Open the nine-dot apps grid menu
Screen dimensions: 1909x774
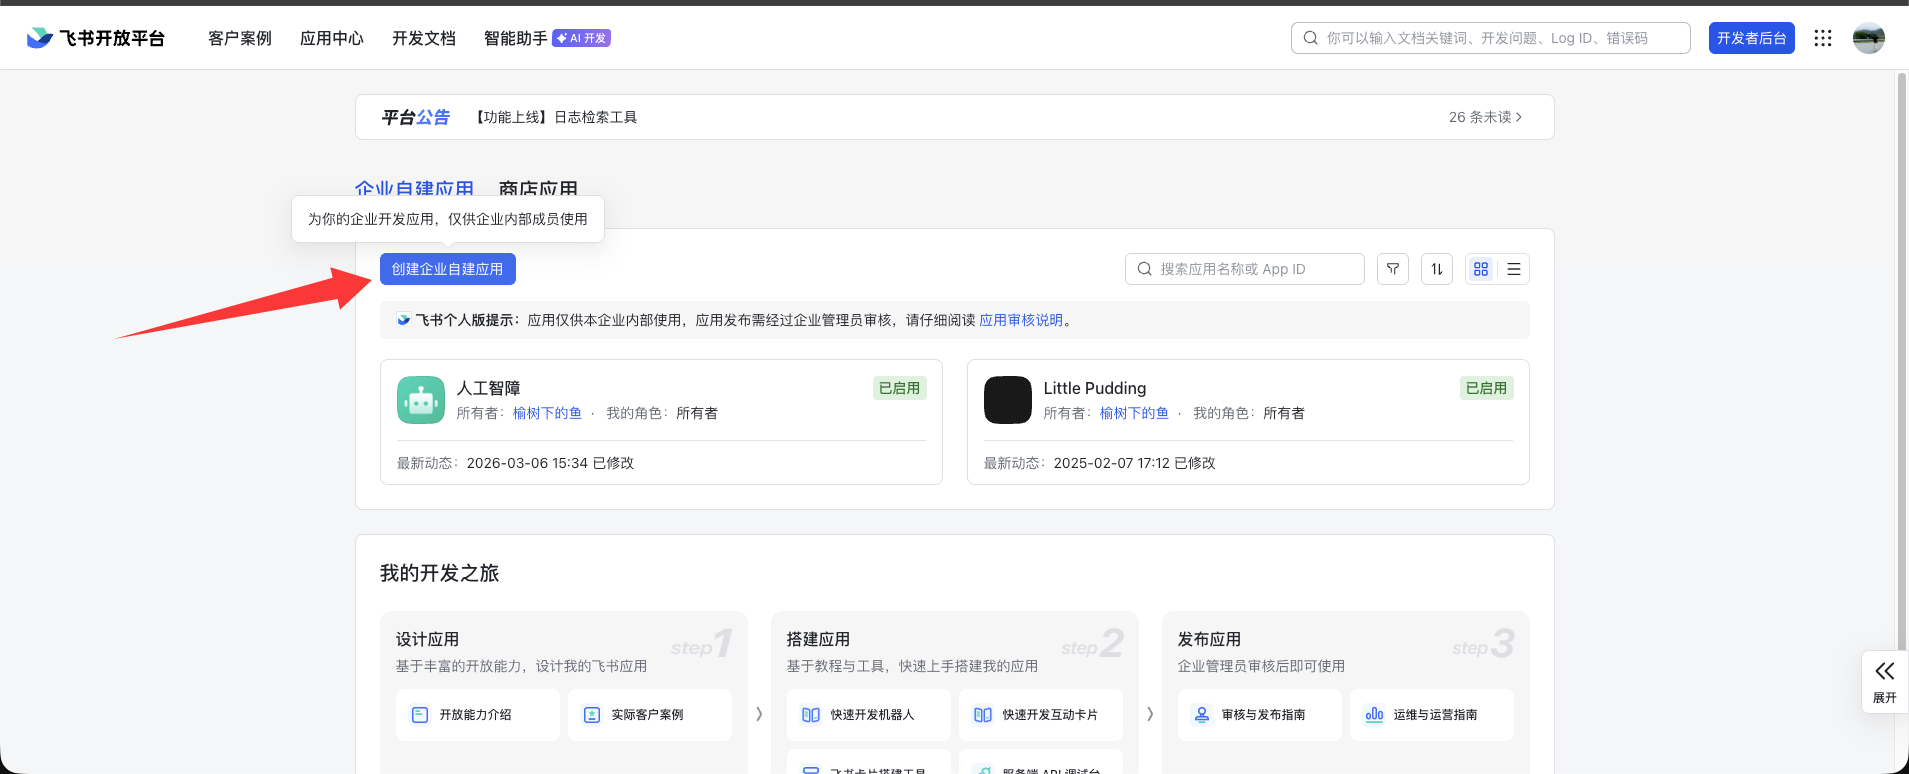tap(1823, 38)
